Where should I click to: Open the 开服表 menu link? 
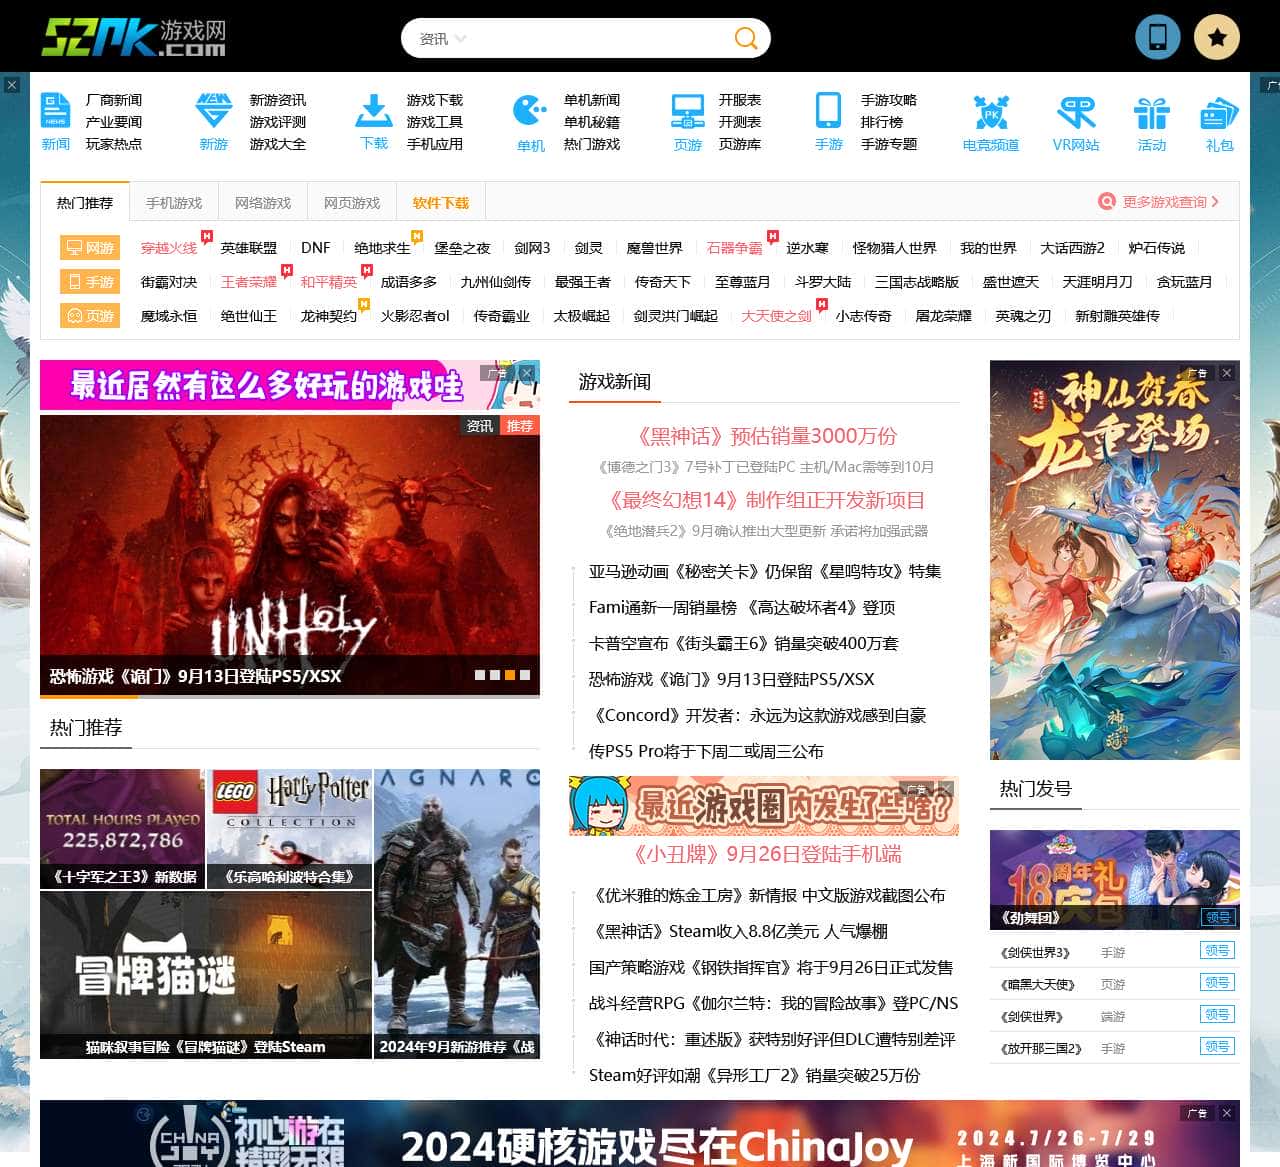740,100
